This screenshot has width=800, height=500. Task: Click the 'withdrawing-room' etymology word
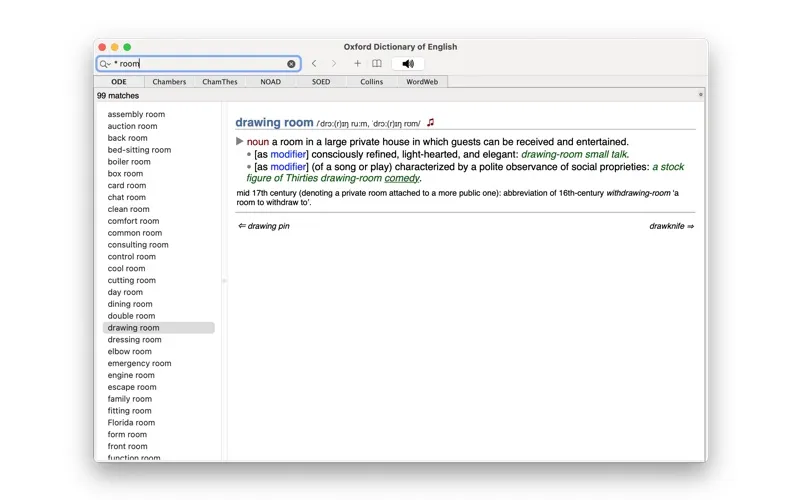coord(638,193)
